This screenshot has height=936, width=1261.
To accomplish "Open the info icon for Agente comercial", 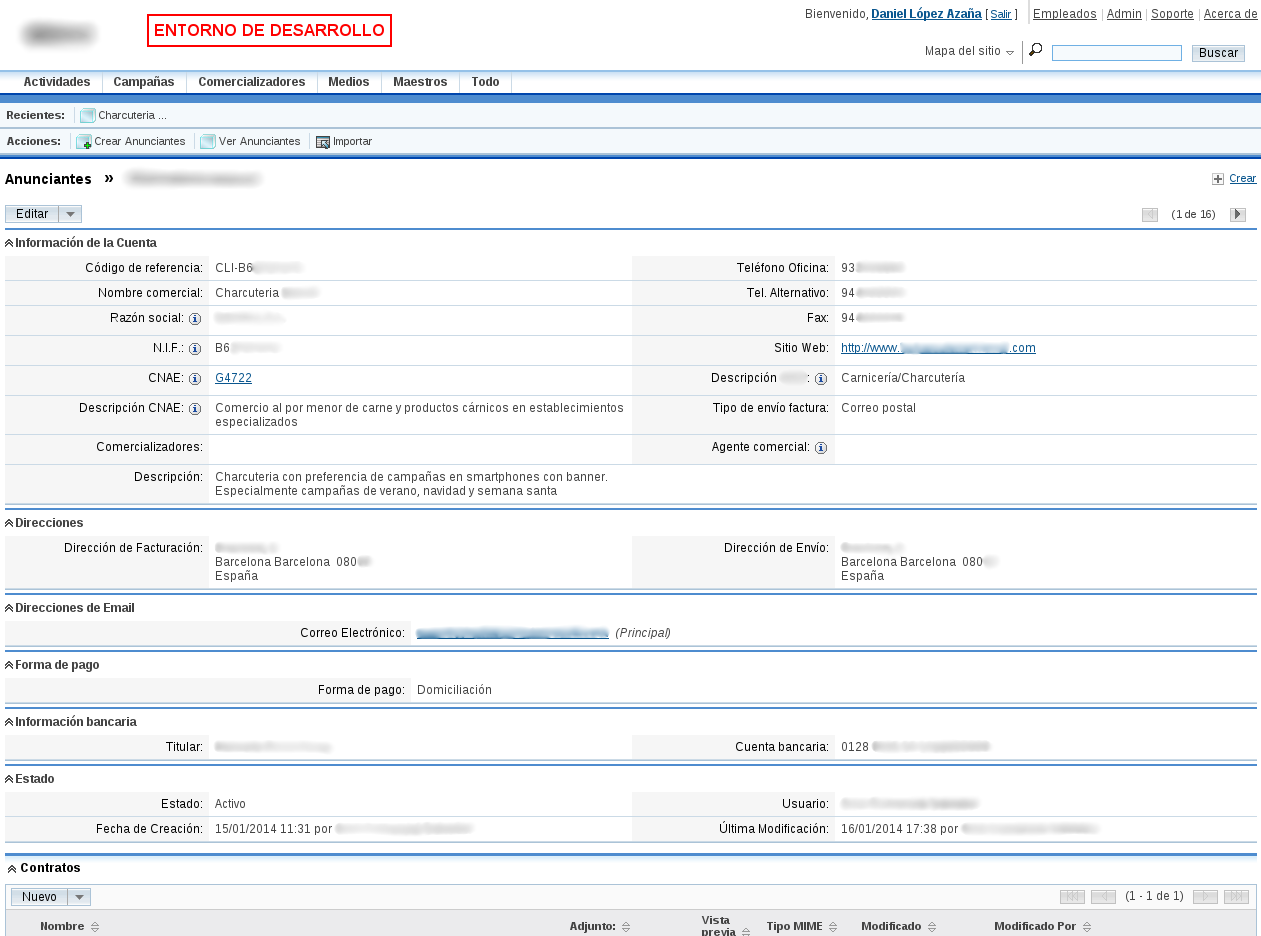I will (x=820, y=447).
